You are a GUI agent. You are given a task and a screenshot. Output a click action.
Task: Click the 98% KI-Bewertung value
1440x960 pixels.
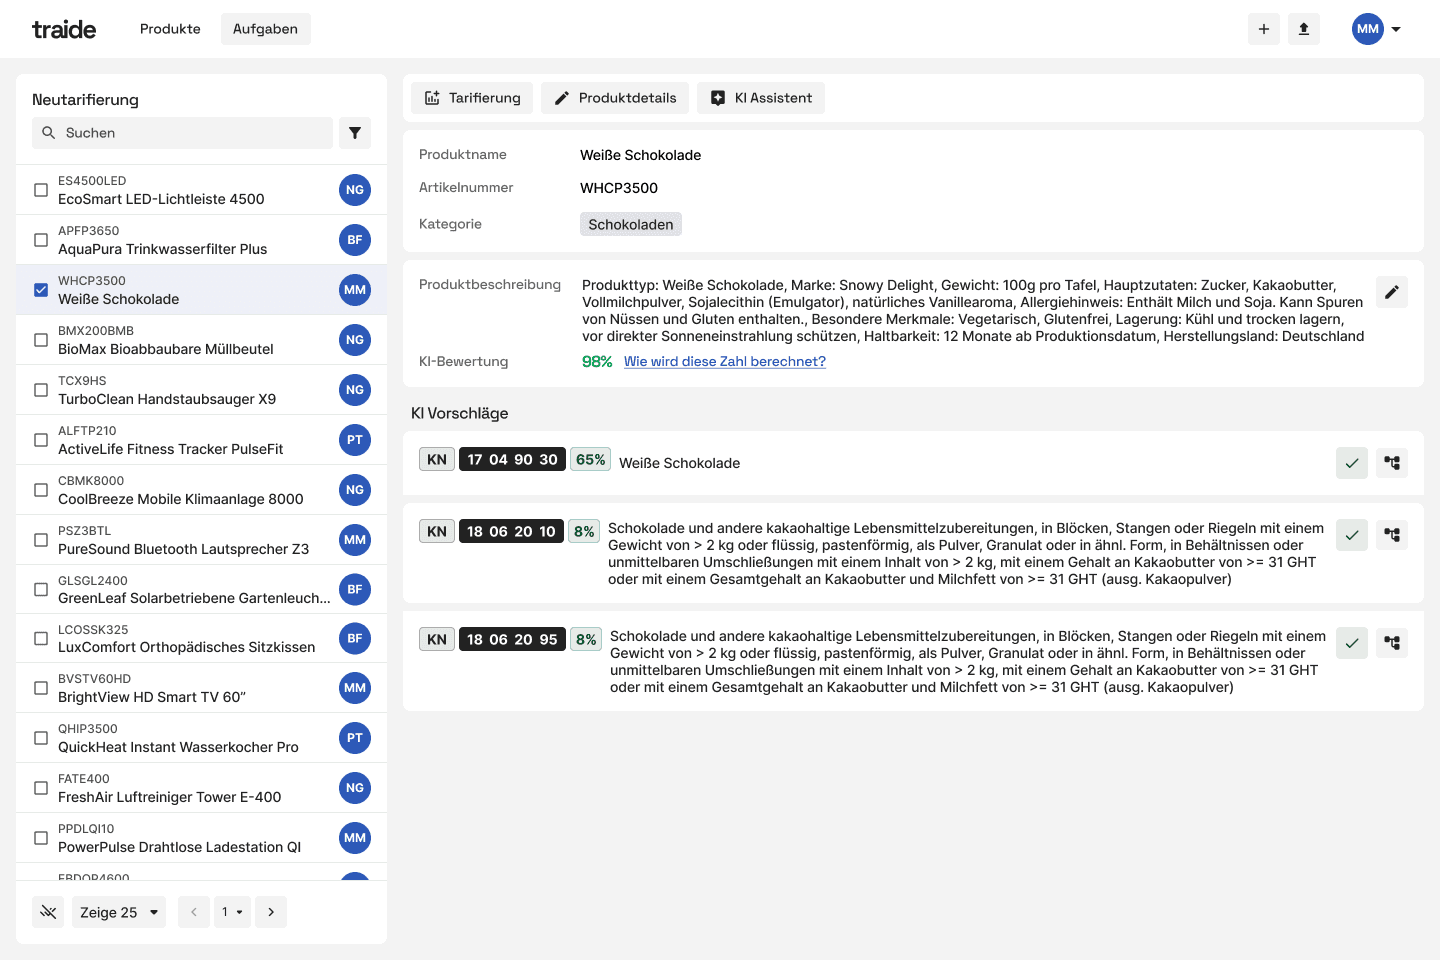(597, 362)
